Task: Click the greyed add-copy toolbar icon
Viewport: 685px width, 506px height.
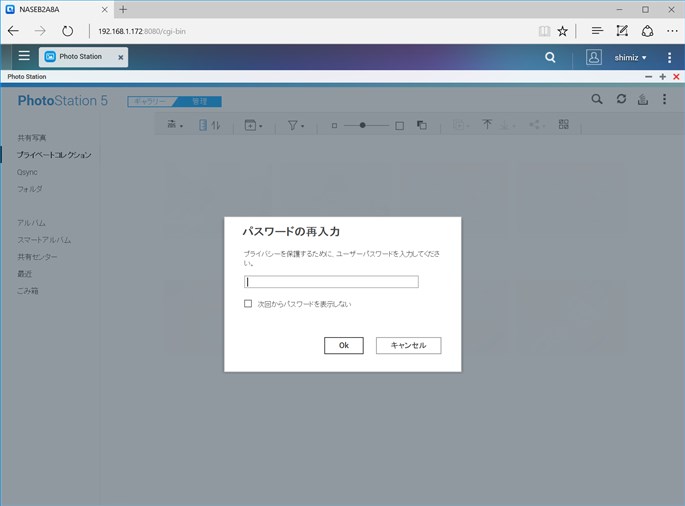Action: pyautogui.click(x=461, y=125)
